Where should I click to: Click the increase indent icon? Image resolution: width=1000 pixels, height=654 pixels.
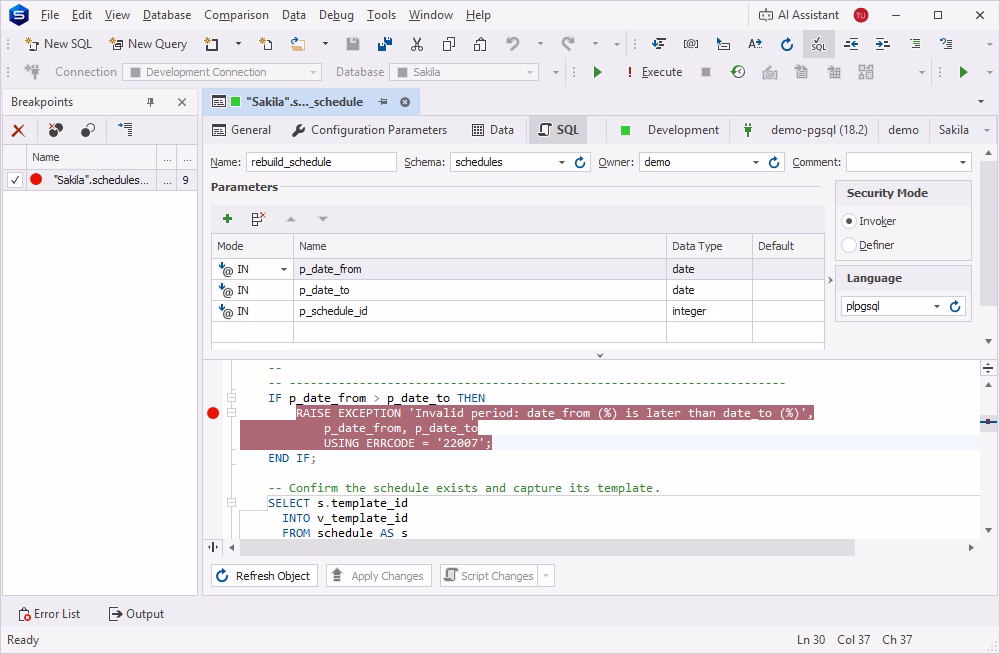click(883, 44)
